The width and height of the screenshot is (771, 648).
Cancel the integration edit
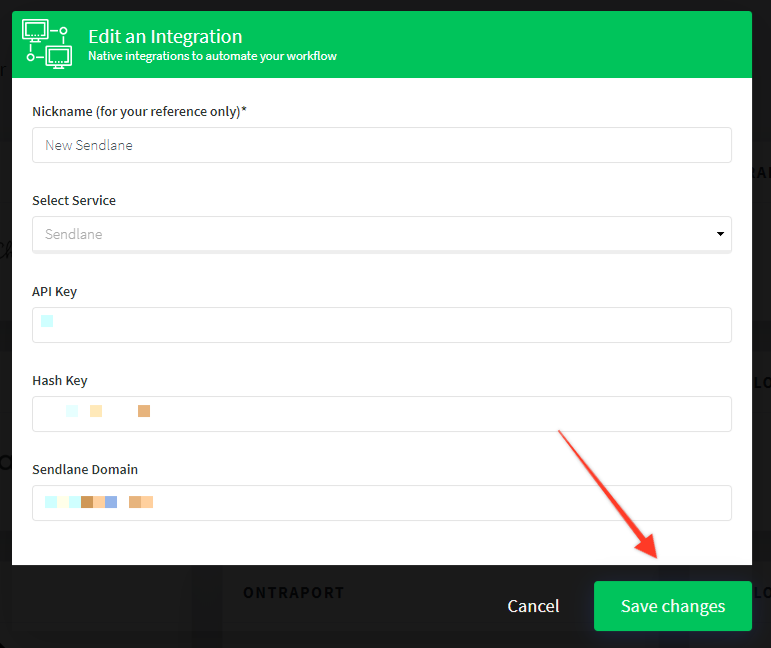tap(533, 606)
